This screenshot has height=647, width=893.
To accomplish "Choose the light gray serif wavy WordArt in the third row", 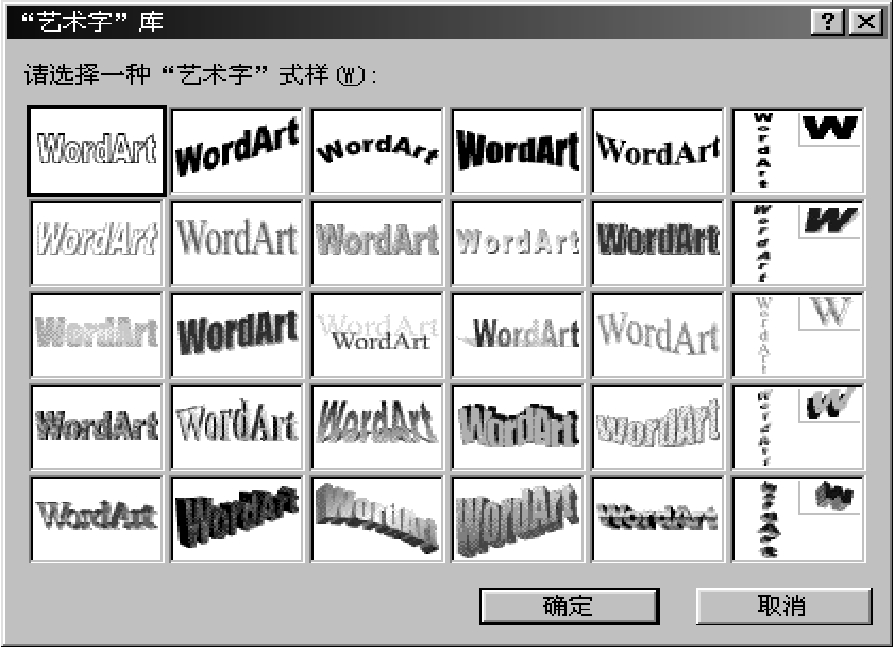I will [658, 335].
